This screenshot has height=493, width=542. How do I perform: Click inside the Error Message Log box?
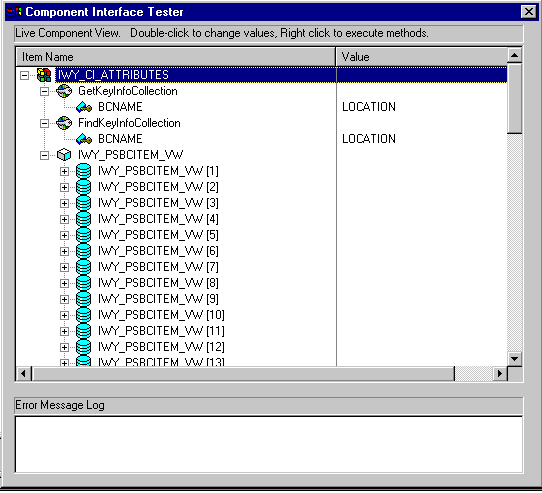[269, 445]
